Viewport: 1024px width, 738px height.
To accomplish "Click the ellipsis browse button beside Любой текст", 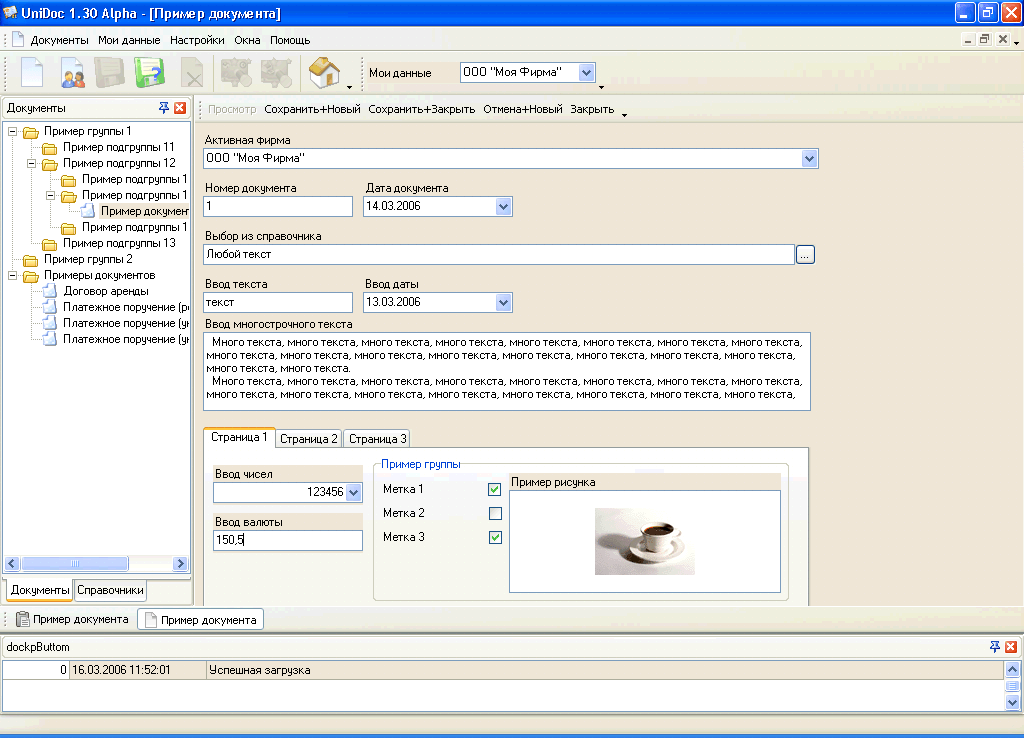I will pyautogui.click(x=805, y=255).
